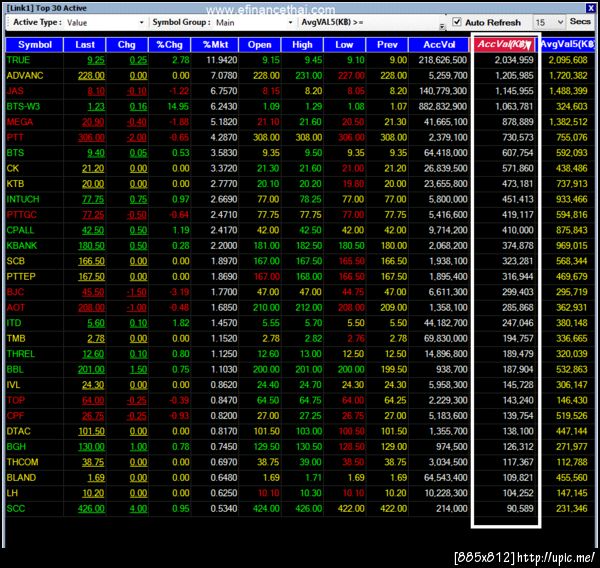Click BTS-W3 %Chg value 14.95

pyautogui.click(x=178, y=106)
